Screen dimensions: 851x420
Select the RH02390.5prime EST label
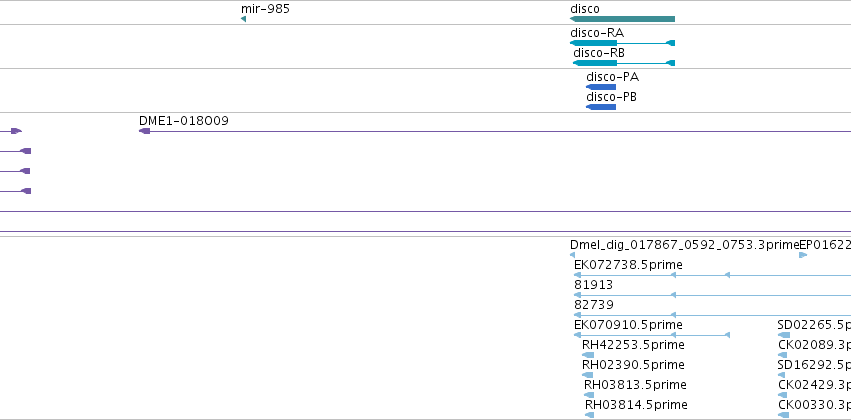point(633,365)
